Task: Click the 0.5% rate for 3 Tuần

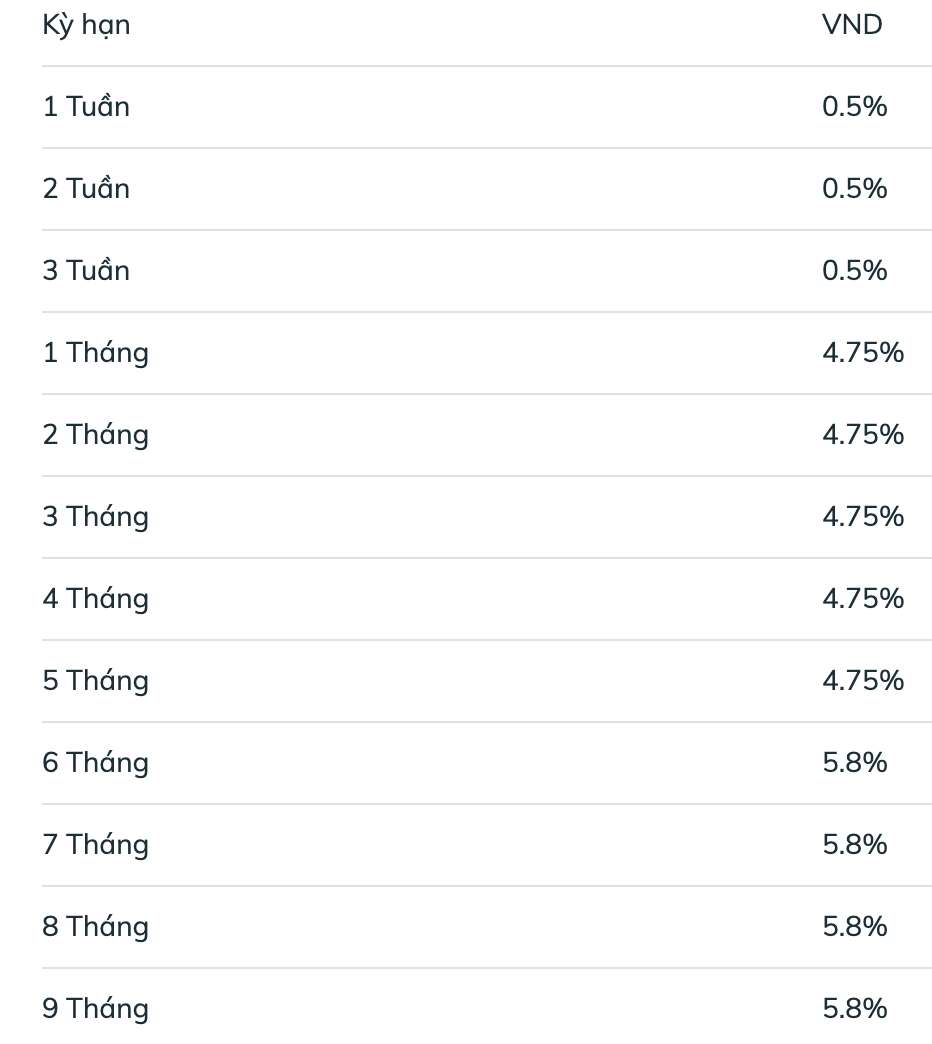Action: (x=854, y=271)
